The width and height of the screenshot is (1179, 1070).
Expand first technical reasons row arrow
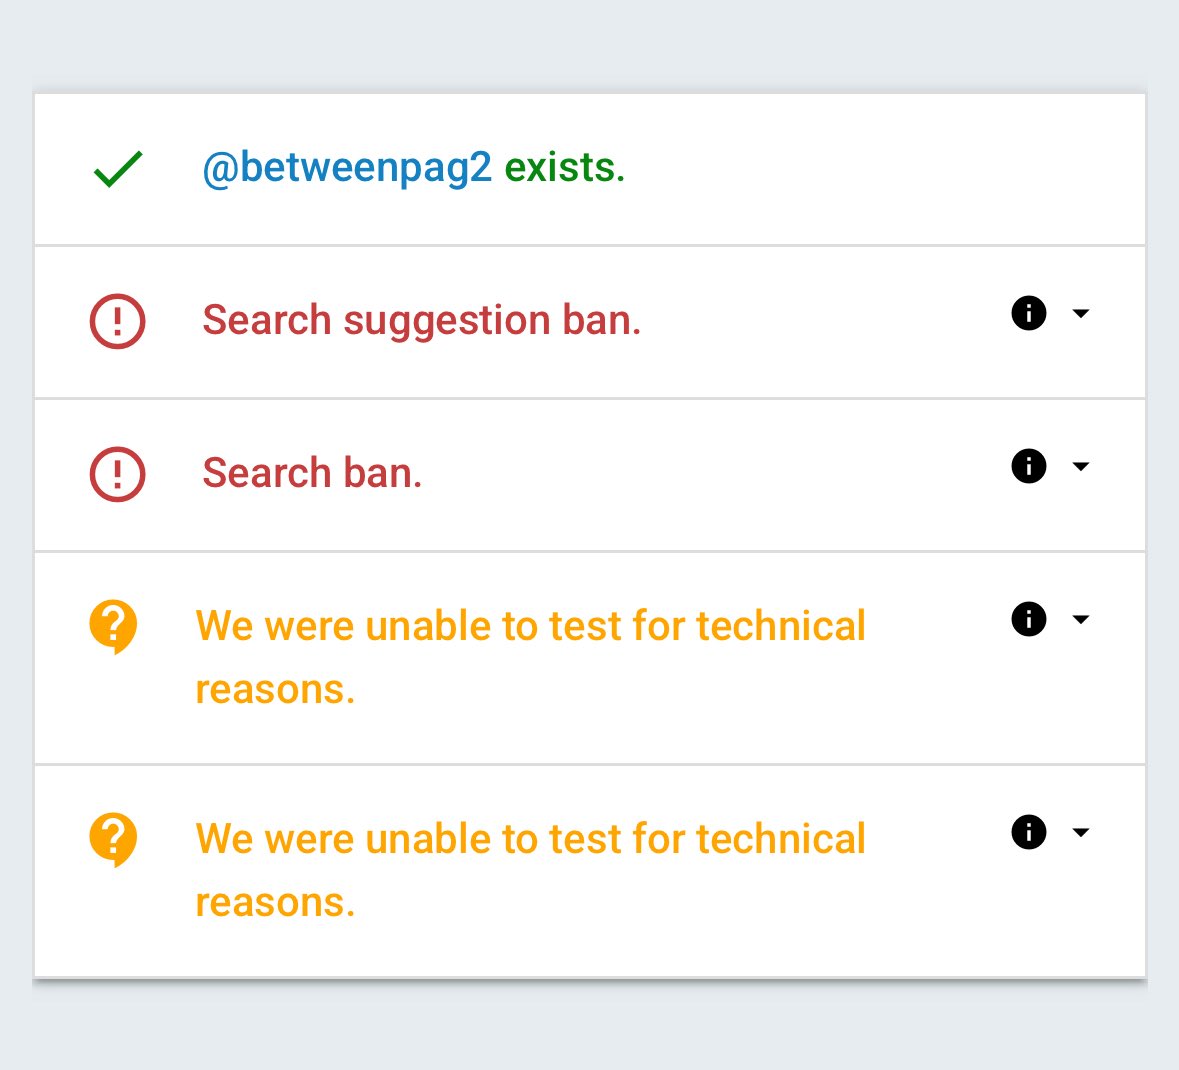[x=1080, y=619]
